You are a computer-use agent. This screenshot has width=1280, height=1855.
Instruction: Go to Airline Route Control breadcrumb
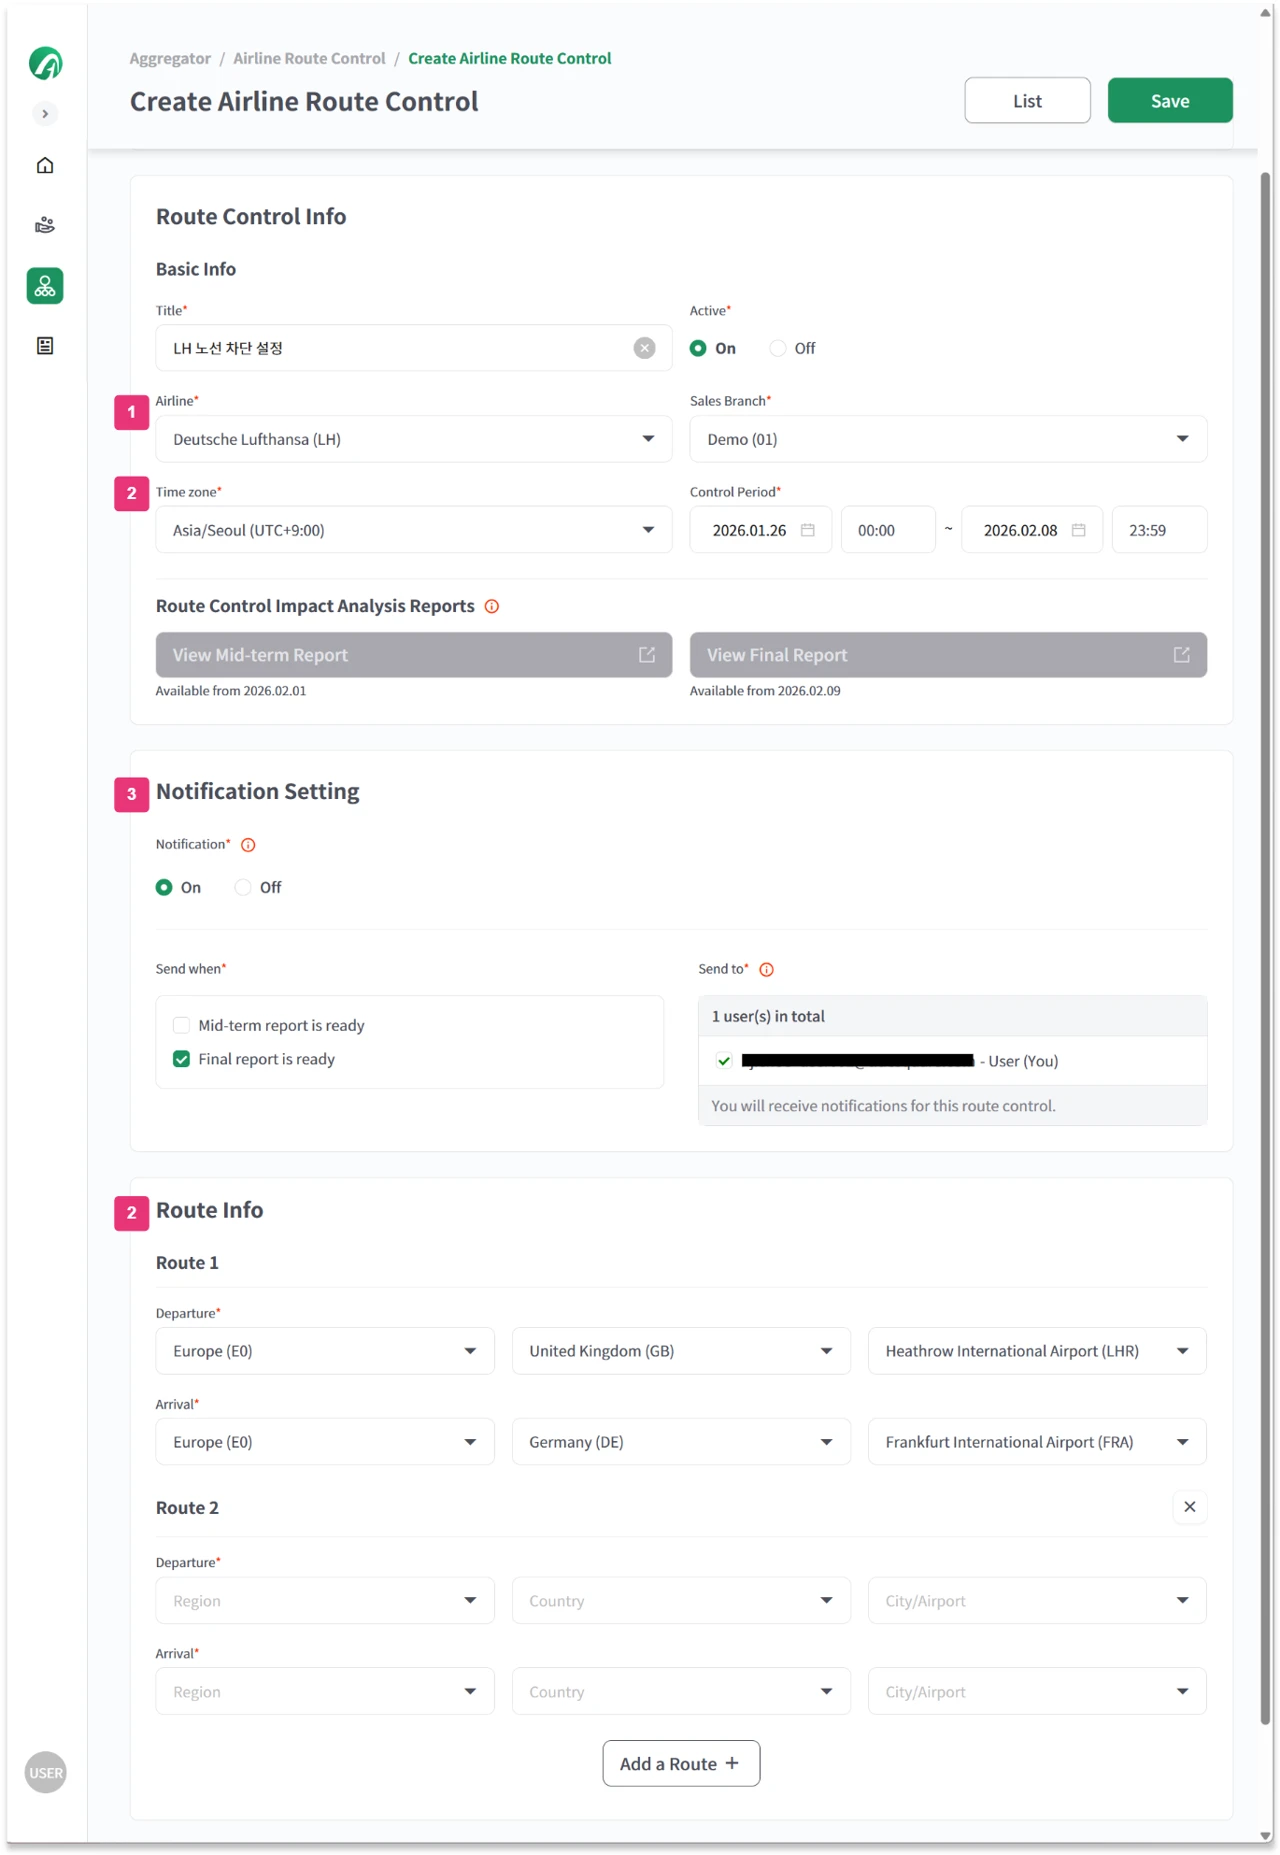click(x=309, y=58)
